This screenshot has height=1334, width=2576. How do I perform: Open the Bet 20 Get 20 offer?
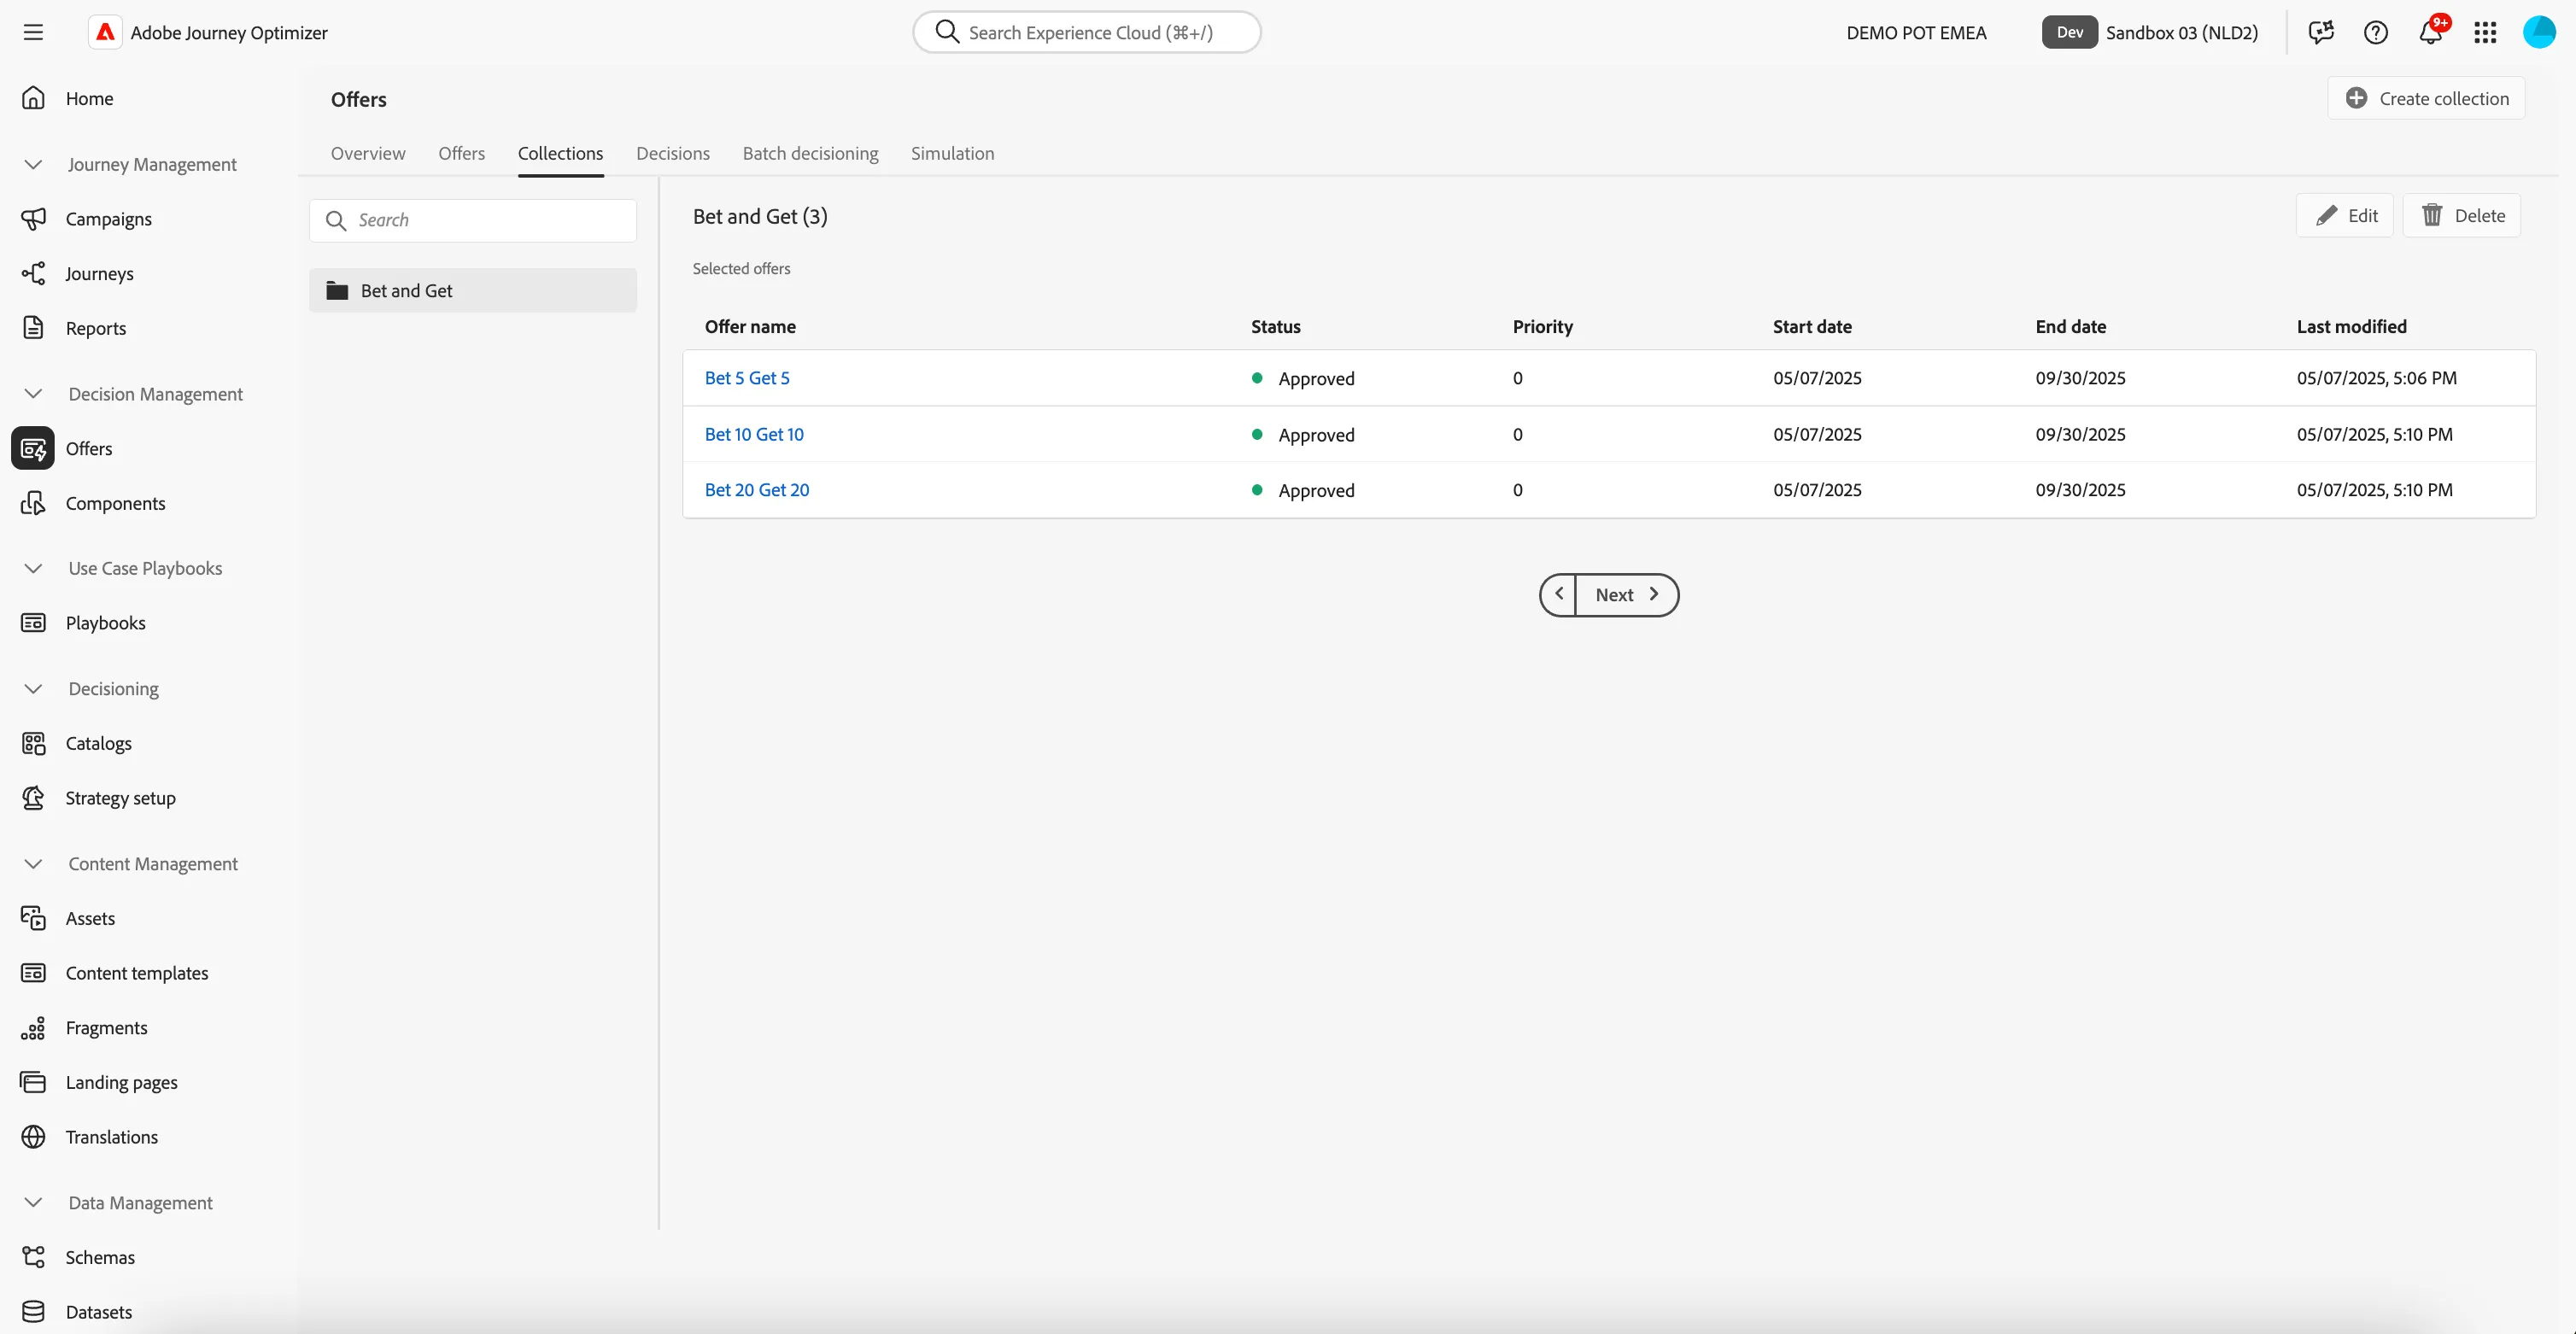(757, 490)
